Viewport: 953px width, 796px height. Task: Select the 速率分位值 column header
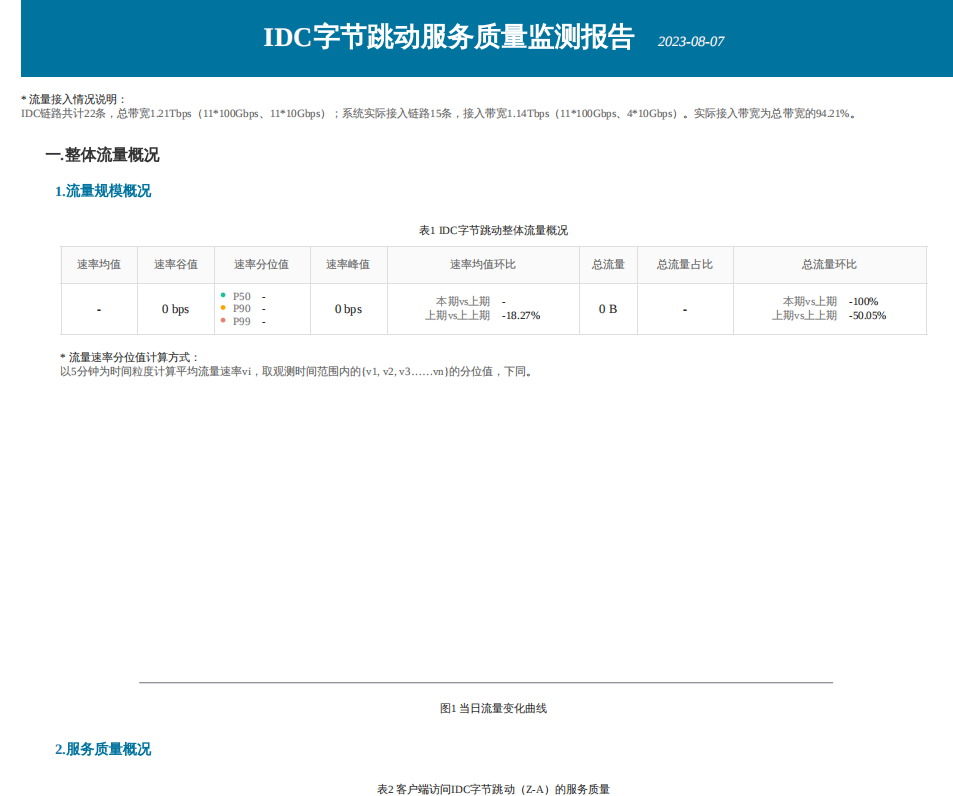(259, 264)
